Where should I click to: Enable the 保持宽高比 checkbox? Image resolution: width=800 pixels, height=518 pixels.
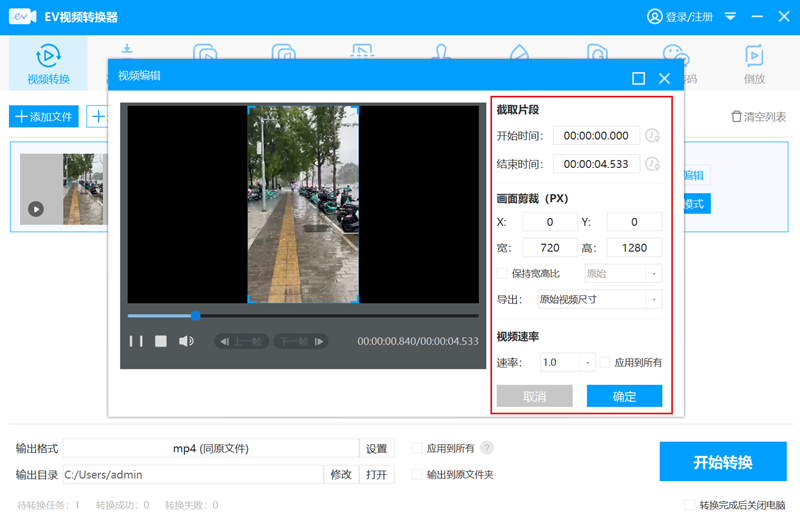[502, 274]
